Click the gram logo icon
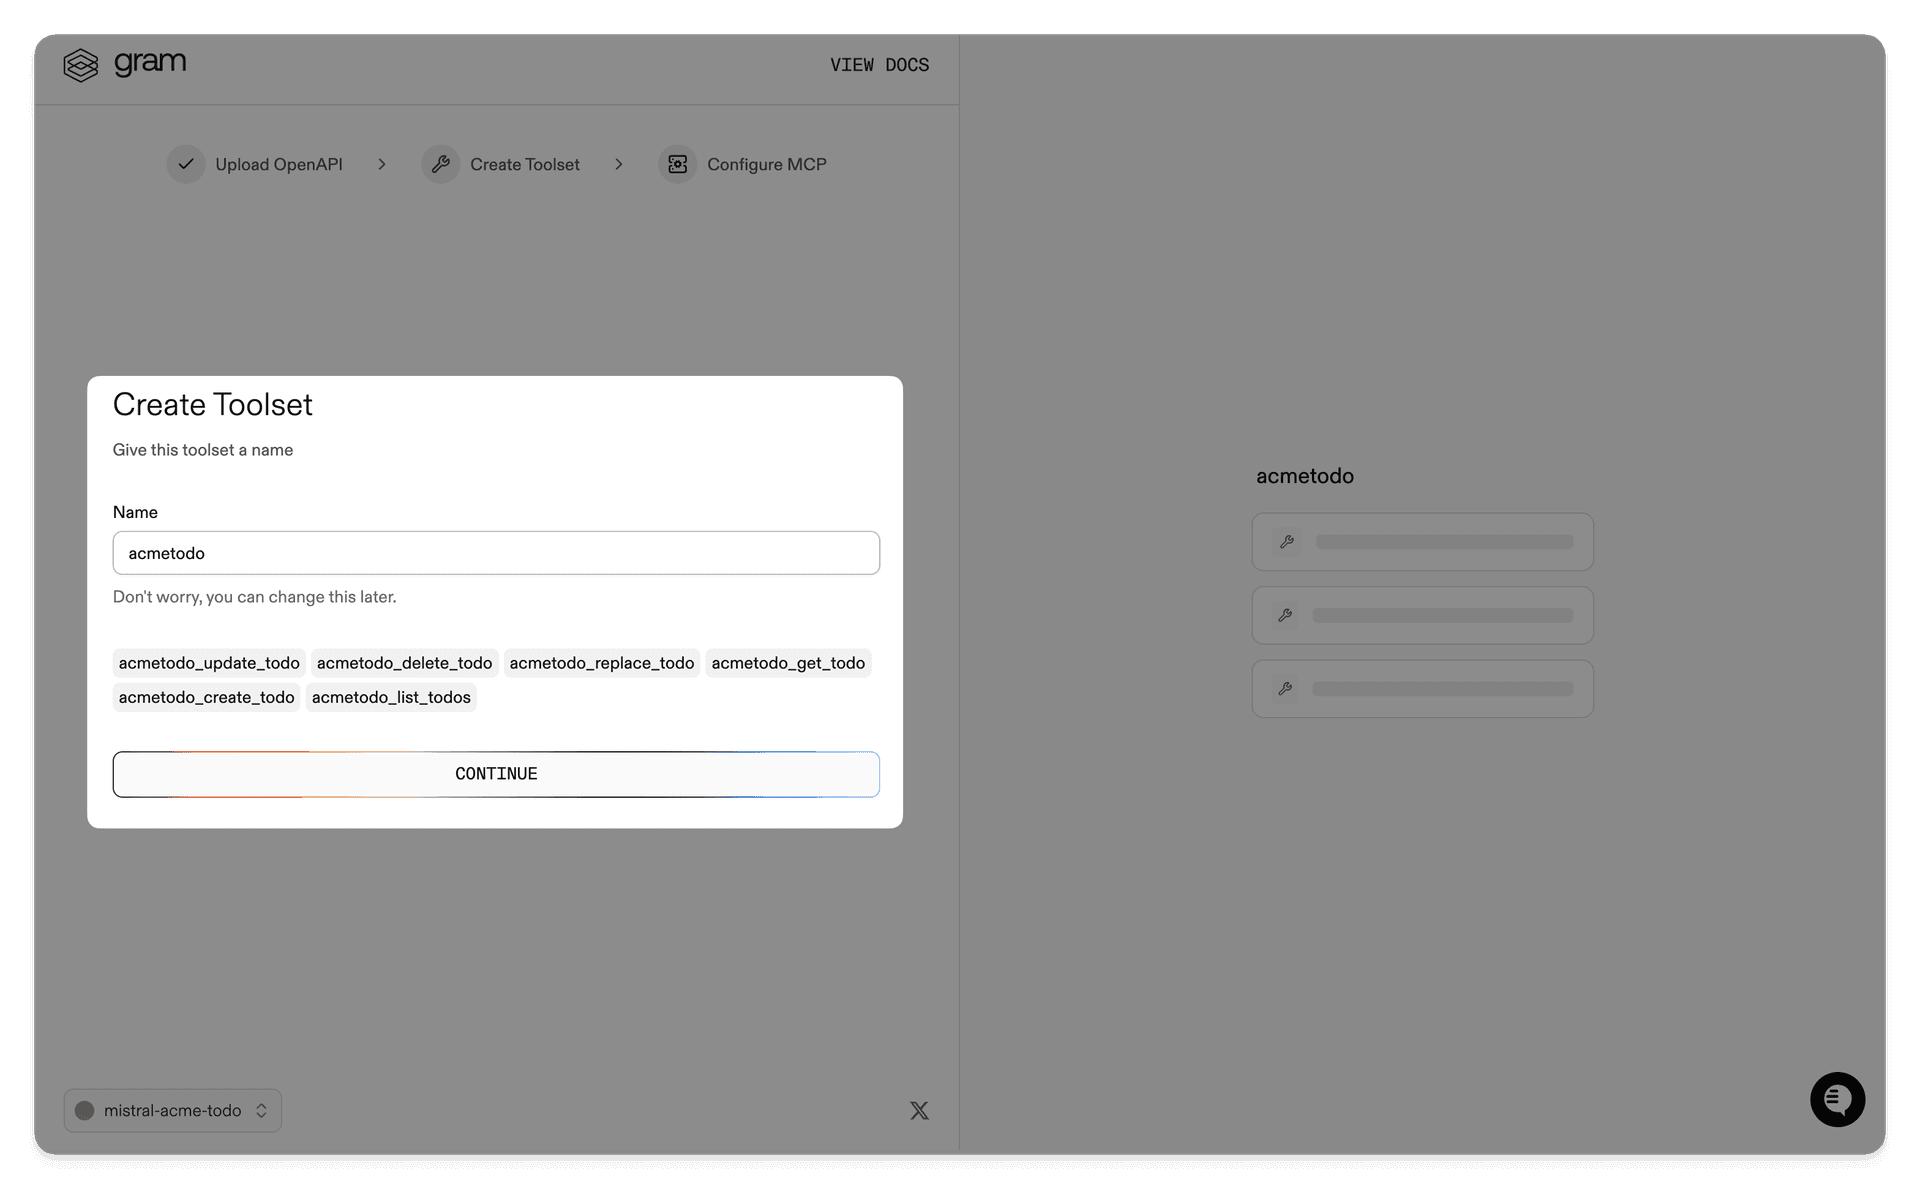 coord(80,64)
